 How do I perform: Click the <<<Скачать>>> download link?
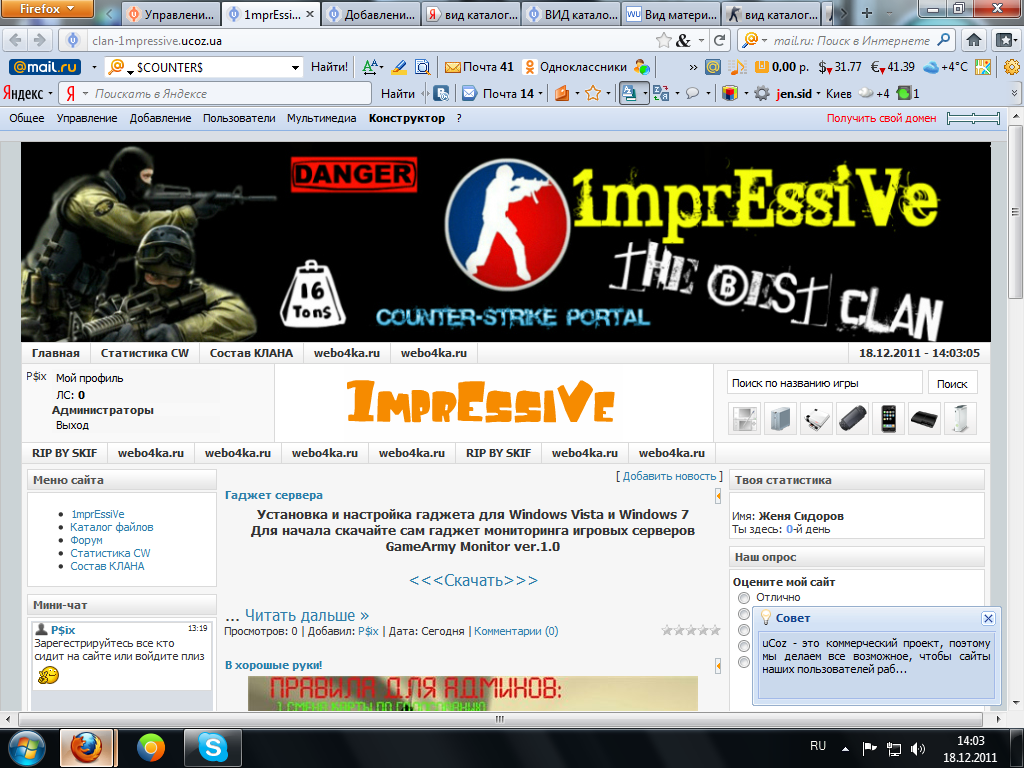click(x=473, y=580)
